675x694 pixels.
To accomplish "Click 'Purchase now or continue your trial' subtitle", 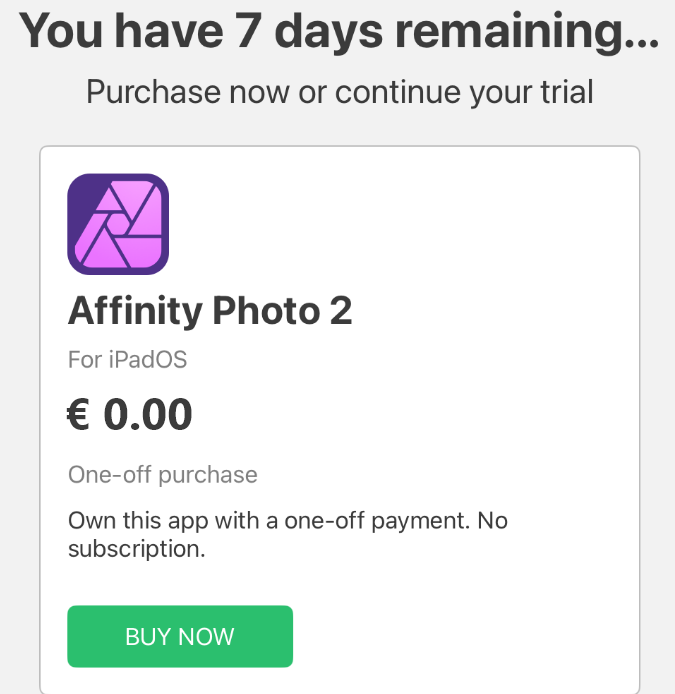I will coord(339,92).
